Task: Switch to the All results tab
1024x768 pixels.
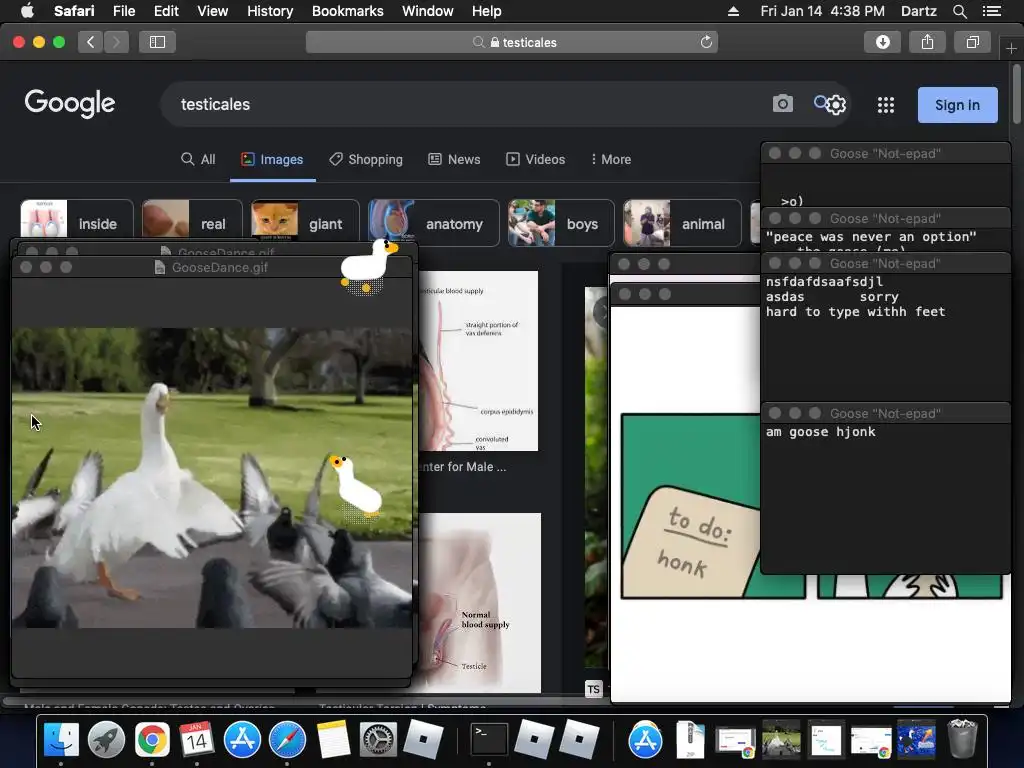Action: (198, 159)
